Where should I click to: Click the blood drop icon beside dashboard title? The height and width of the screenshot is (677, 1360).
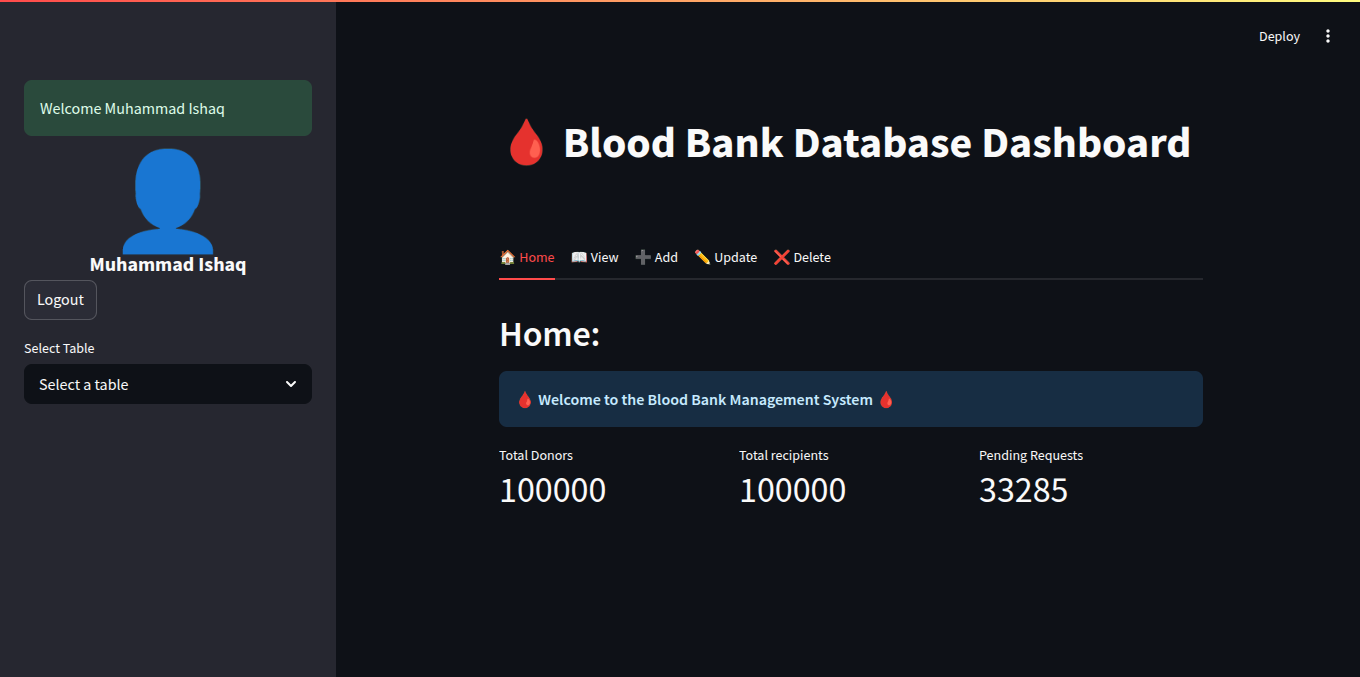[x=525, y=143]
